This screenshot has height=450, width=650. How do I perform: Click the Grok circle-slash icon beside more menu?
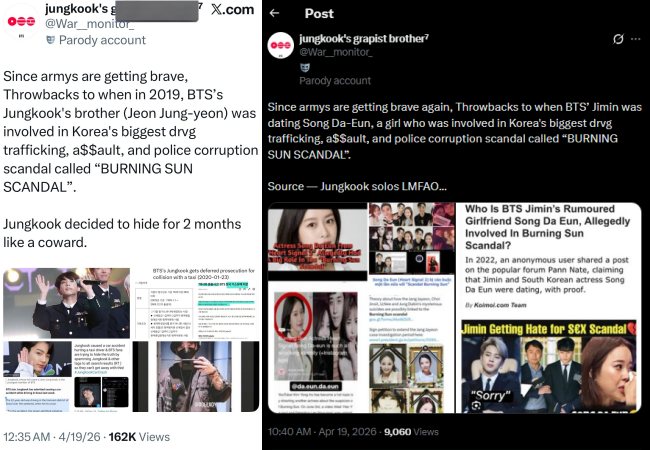click(x=618, y=39)
